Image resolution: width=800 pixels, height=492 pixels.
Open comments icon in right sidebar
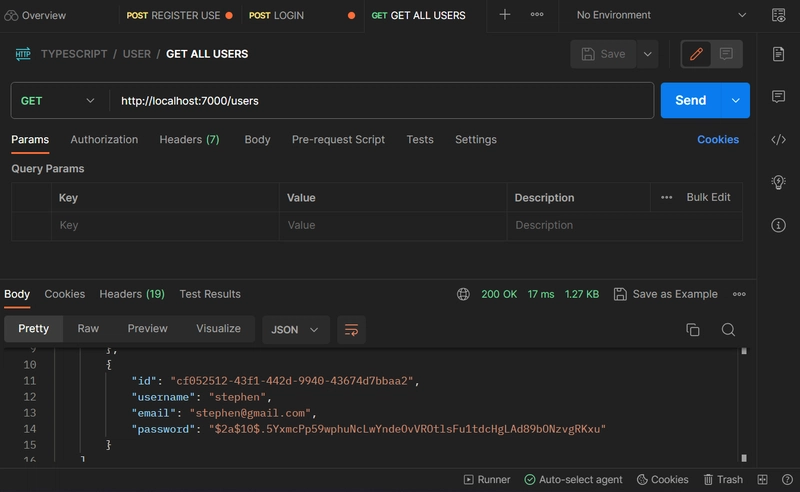(778, 96)
